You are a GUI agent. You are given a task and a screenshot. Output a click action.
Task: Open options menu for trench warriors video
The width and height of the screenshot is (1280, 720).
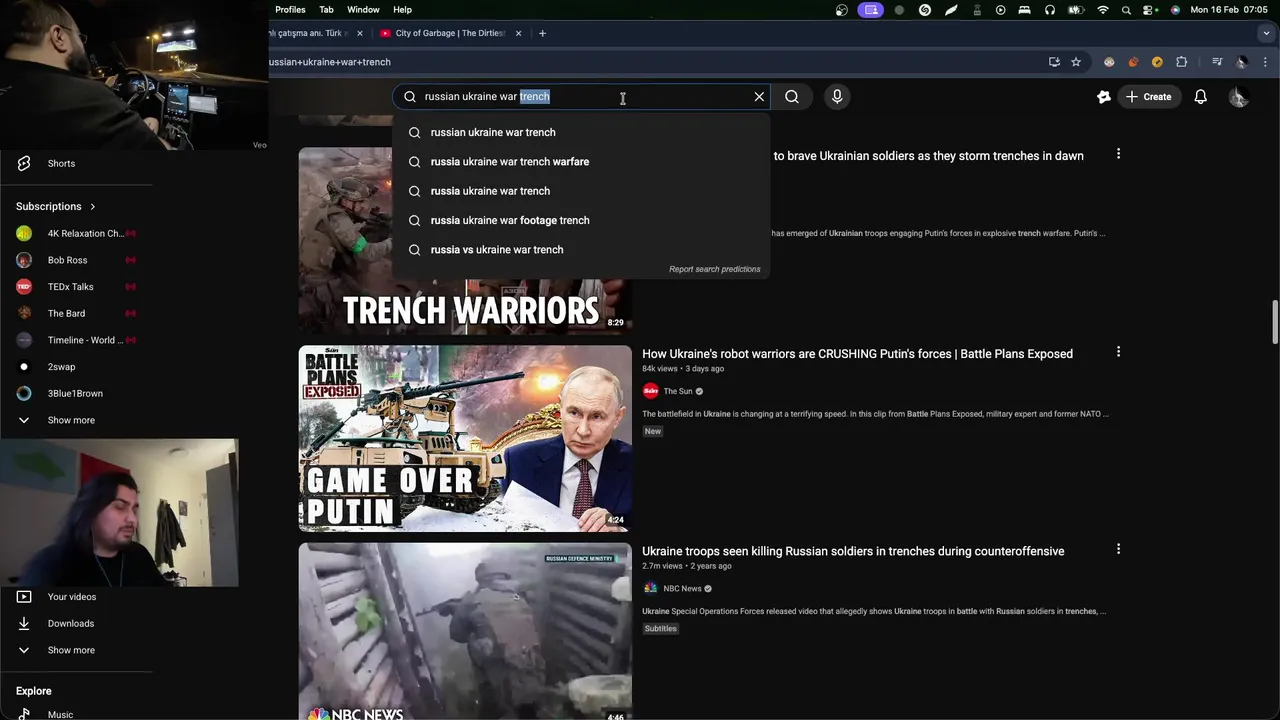(x=1118, y=154)
